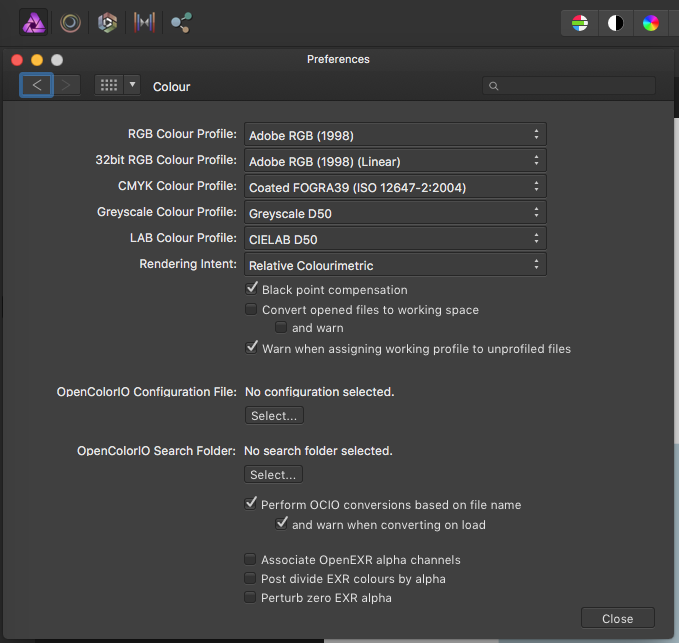Apply Auto Colours from toolbar

point(650,23)
